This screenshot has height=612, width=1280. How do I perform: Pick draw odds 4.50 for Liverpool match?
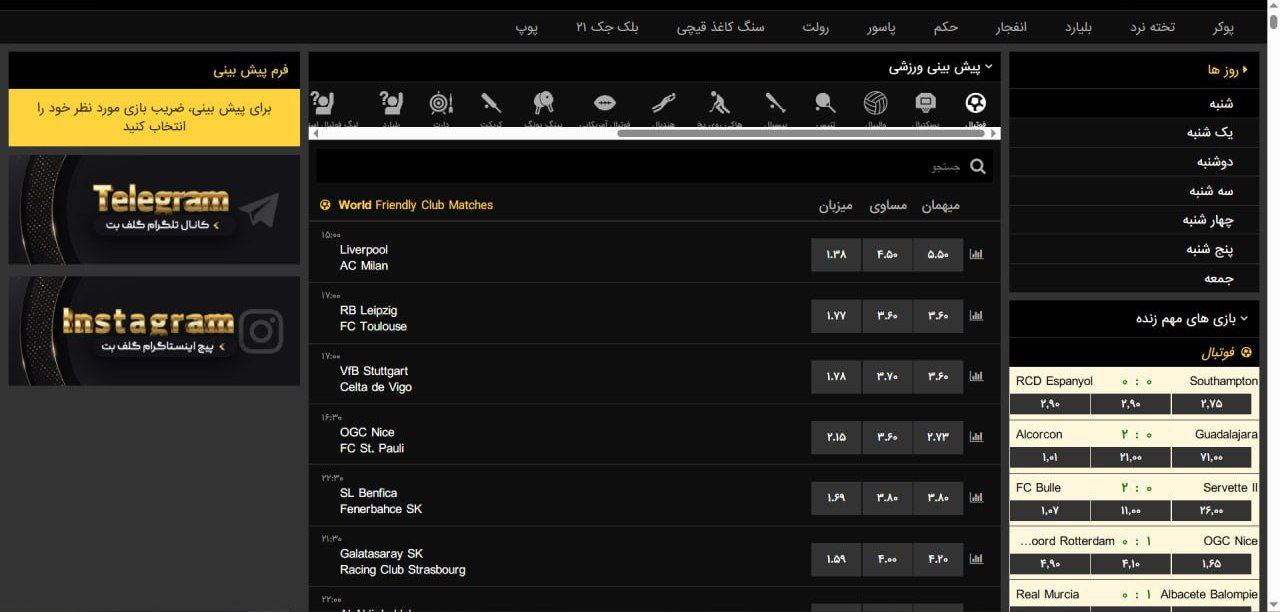pos(887,255)
